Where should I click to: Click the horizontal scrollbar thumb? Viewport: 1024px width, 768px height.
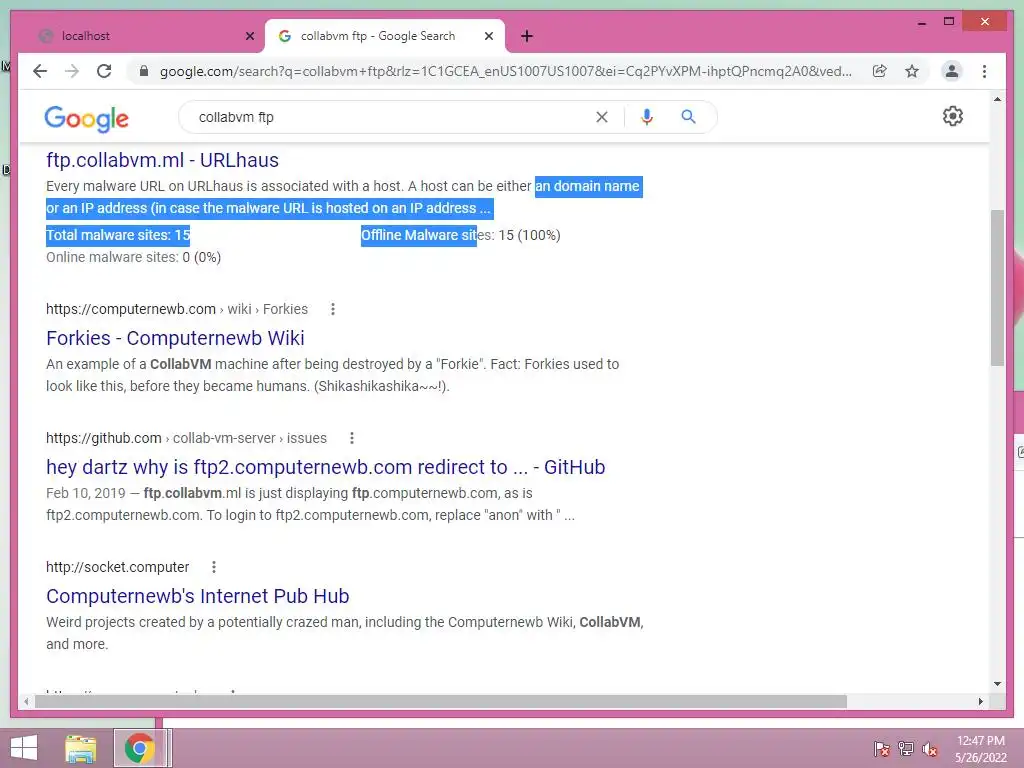pyautogui.click(x=441, y=701)
